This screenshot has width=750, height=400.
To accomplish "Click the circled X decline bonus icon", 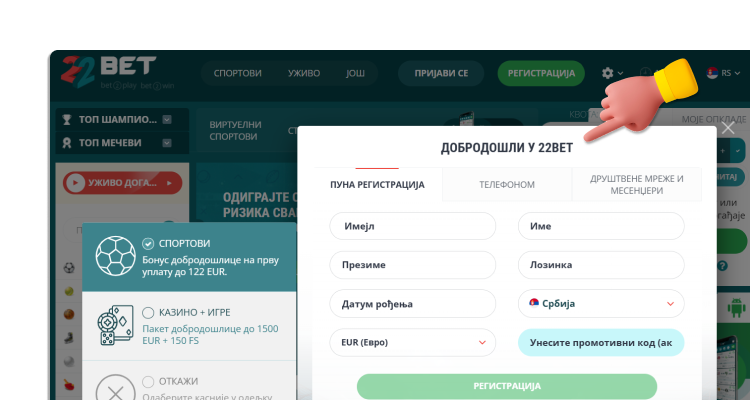I will point(115,391).
